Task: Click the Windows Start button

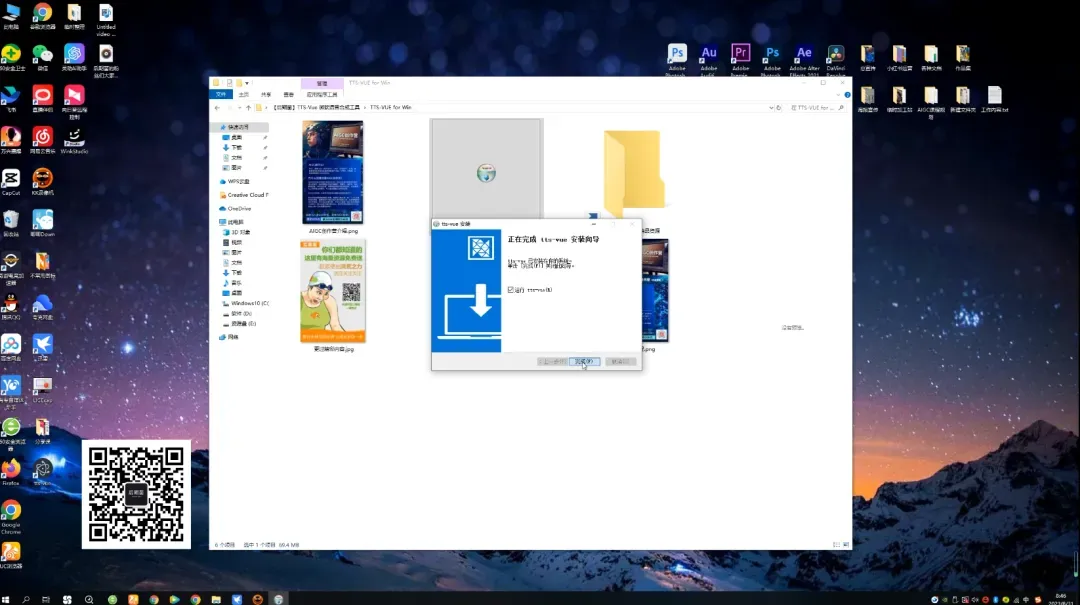Action: click(x=7, y=599)
